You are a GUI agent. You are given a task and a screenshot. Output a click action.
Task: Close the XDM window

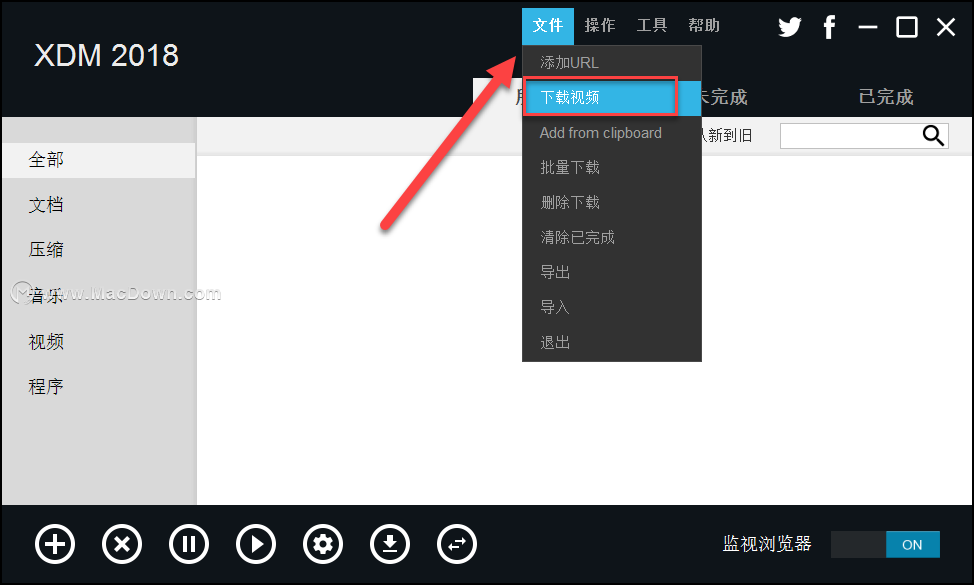point(946,27)
